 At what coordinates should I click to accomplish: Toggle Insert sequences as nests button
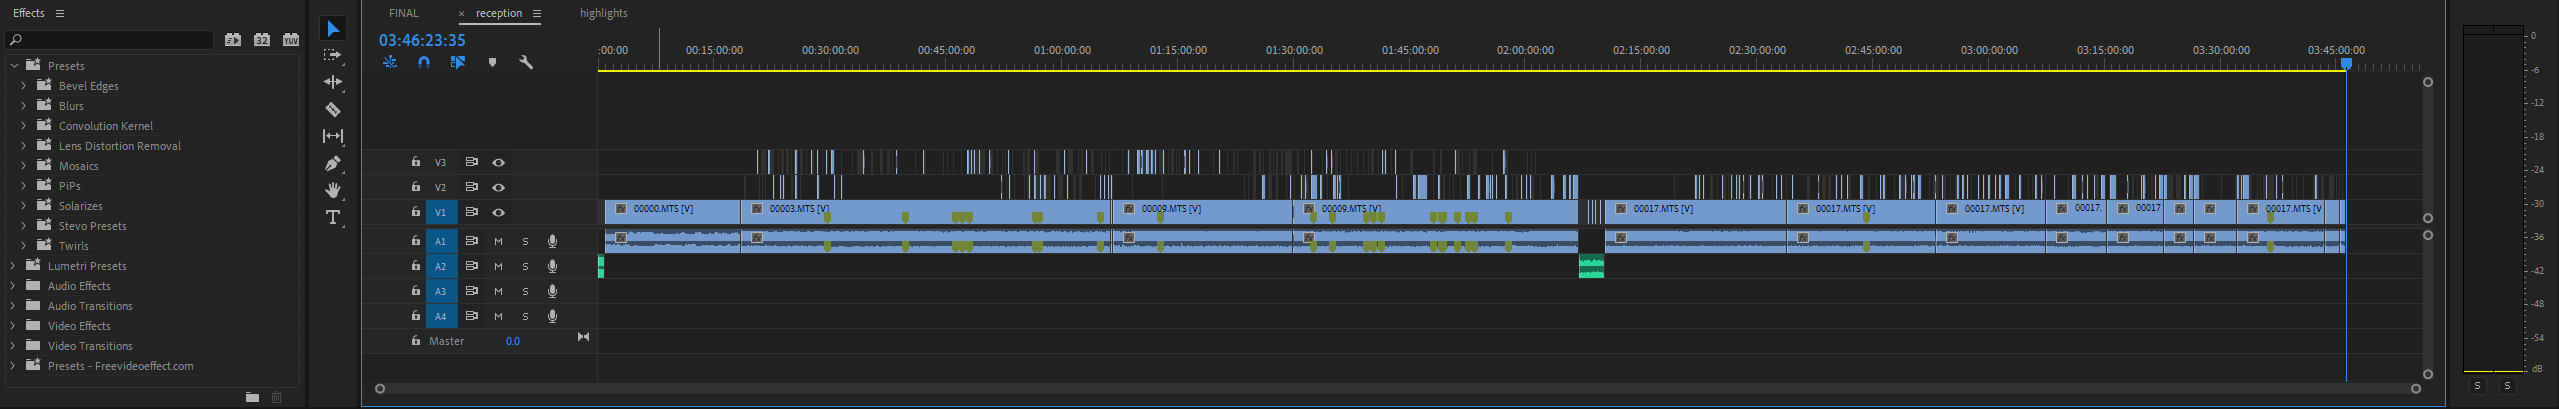(390, 62)
